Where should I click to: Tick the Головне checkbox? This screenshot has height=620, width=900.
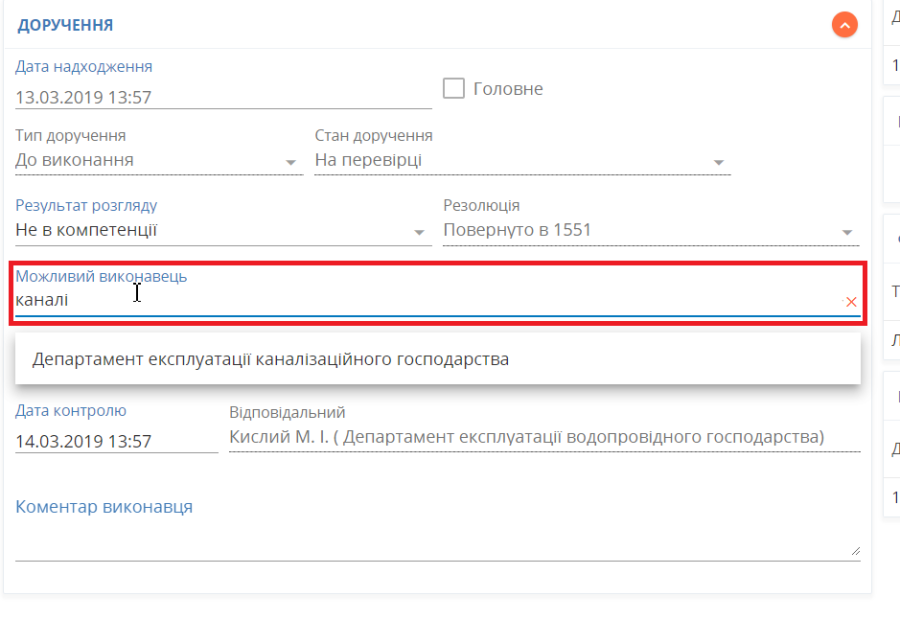point(454,89)
